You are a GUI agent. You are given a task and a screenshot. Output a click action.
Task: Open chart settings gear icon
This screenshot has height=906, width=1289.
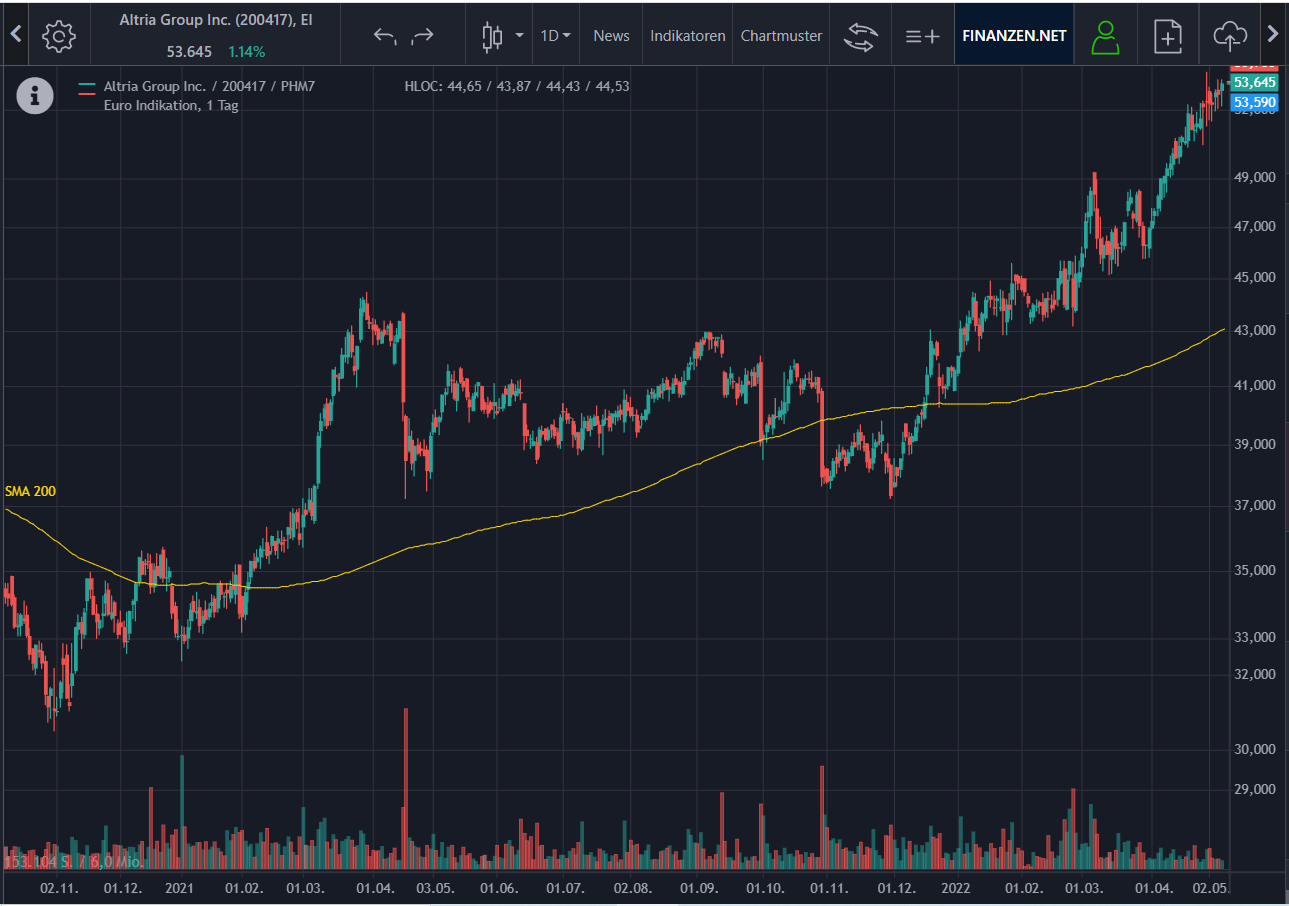coord(59,35)
